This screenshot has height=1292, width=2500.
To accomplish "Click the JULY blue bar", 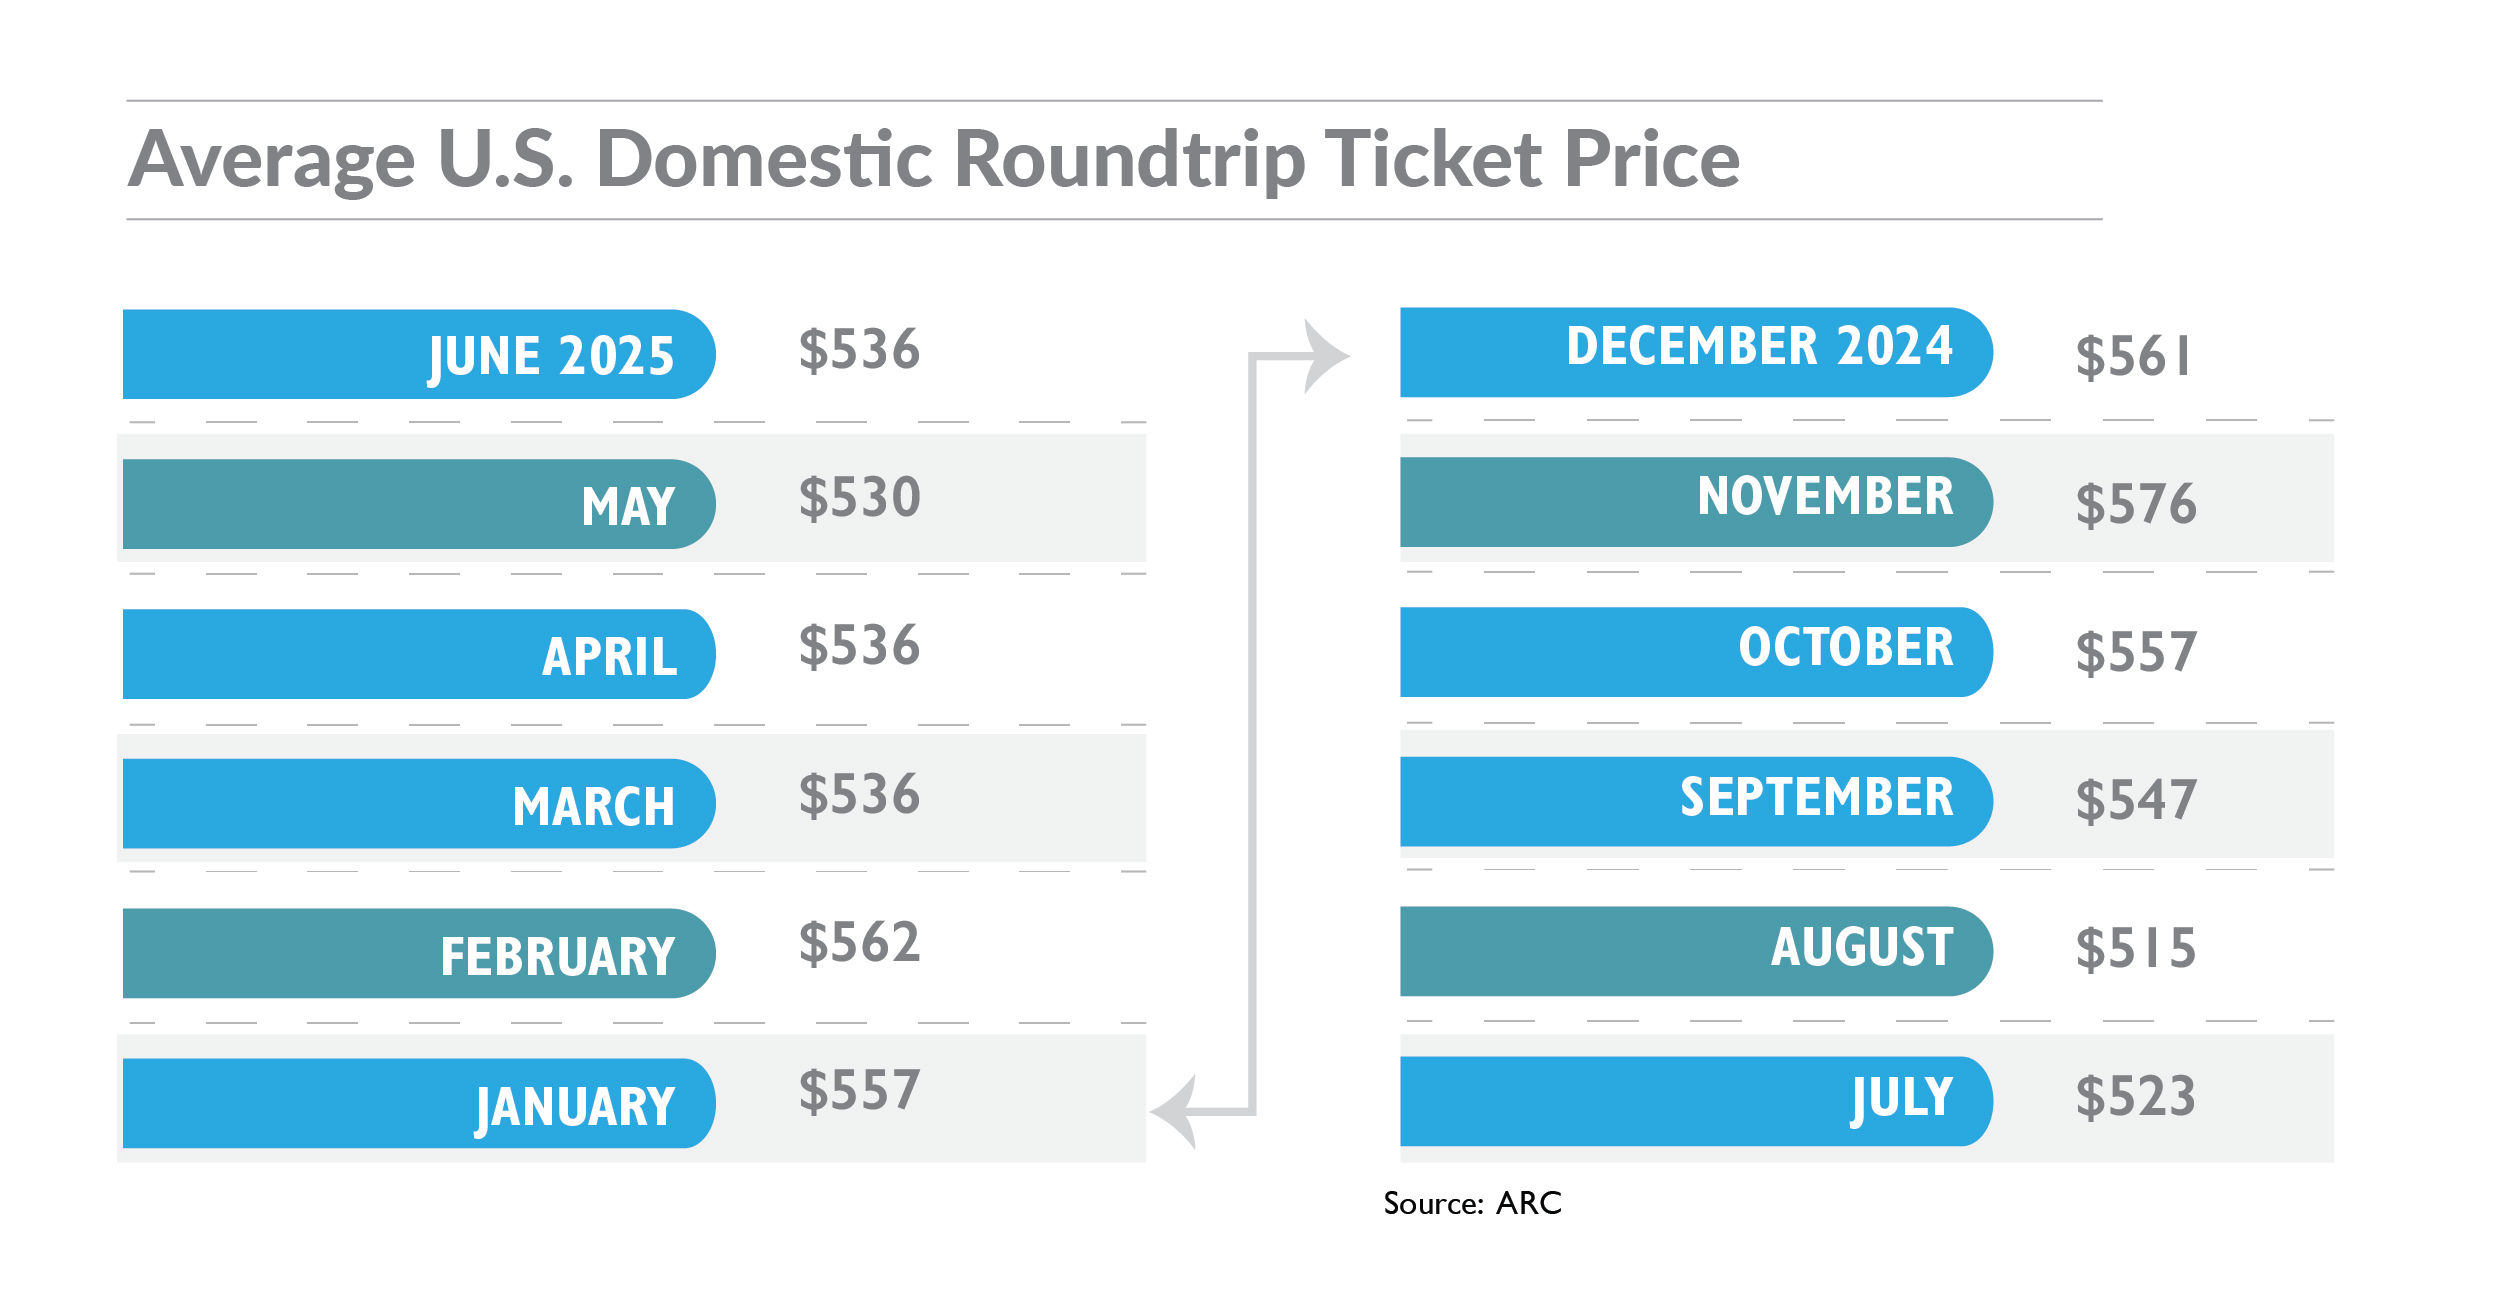I will tap(1696, 1101).
